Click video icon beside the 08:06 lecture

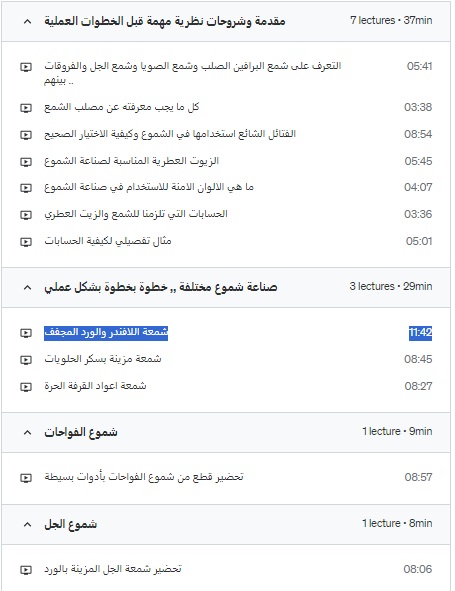tap(26, 570)
